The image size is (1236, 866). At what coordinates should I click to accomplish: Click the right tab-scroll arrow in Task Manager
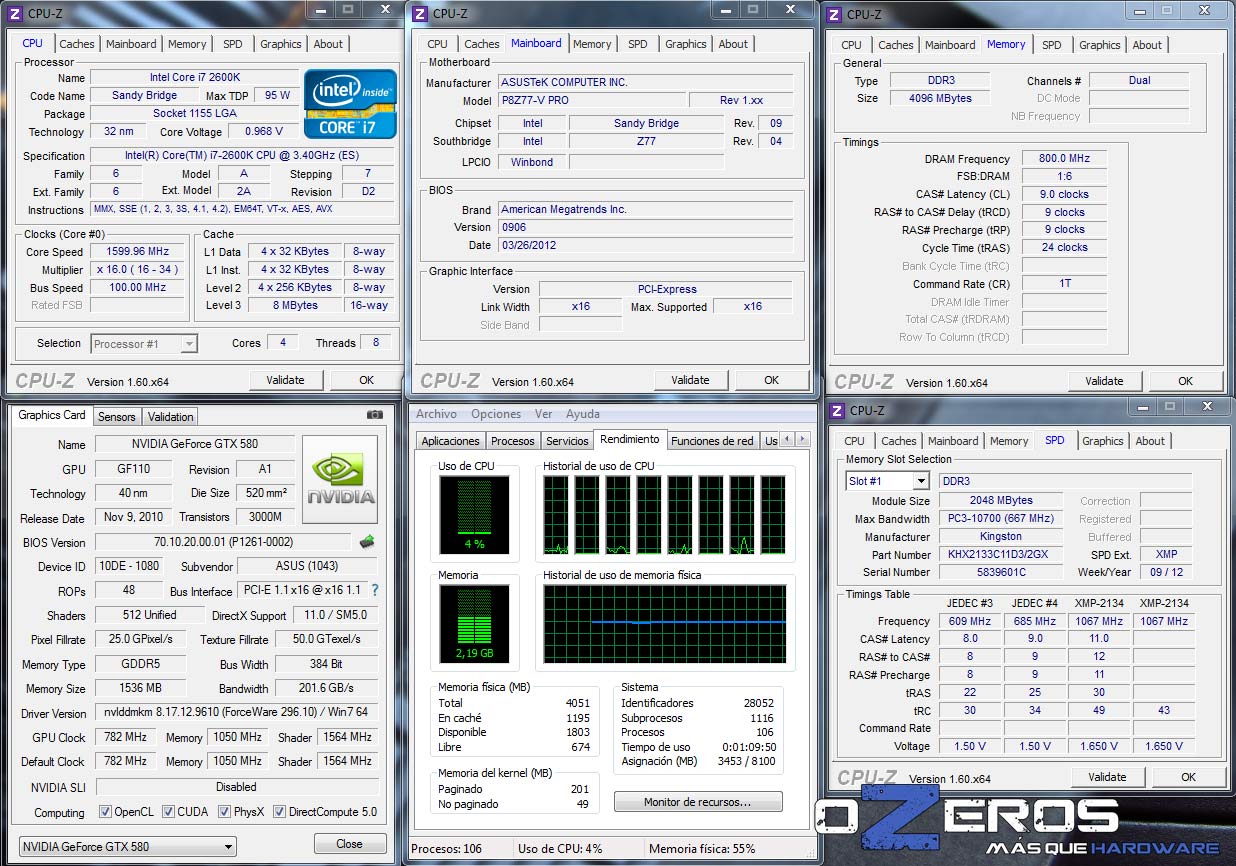pos(801,440)
